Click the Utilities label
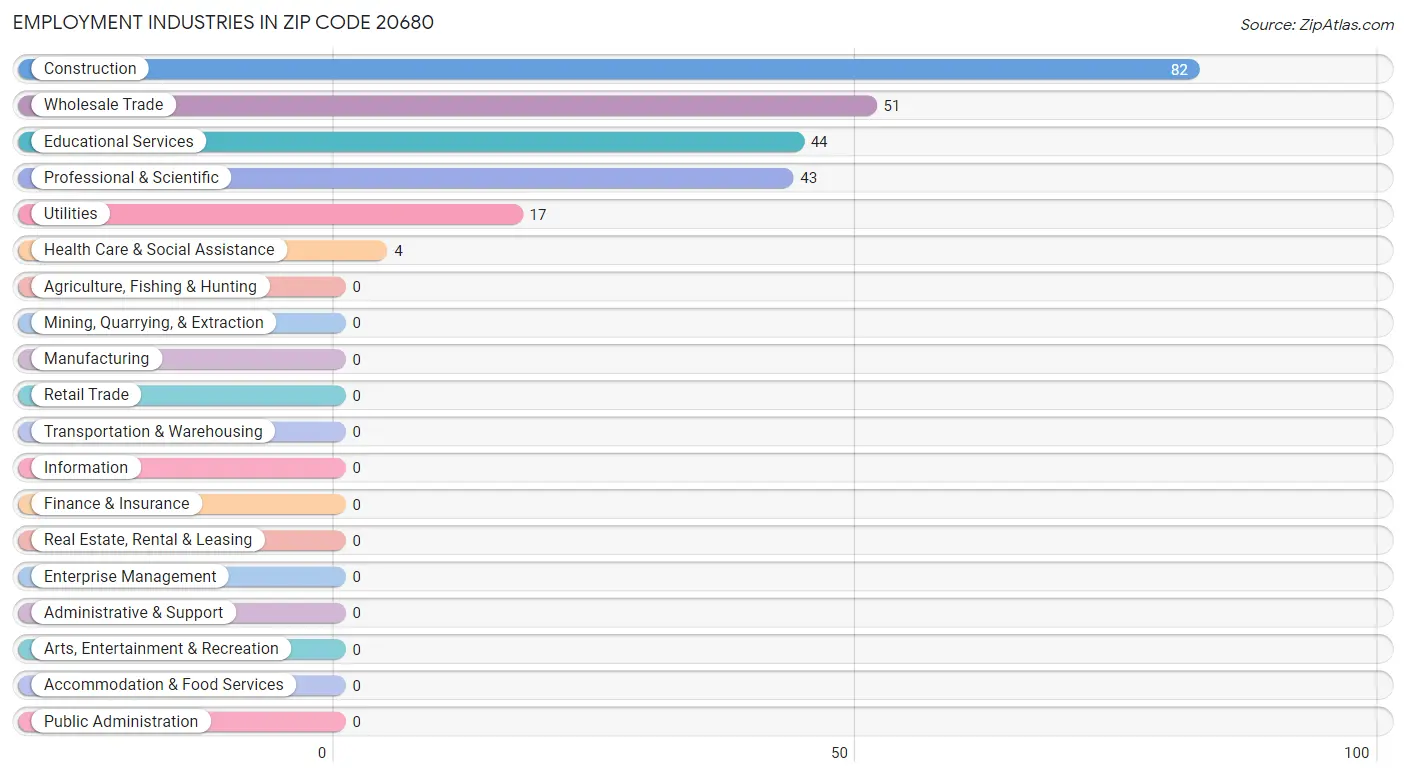 pyautogui.click(x=70, y=214)
